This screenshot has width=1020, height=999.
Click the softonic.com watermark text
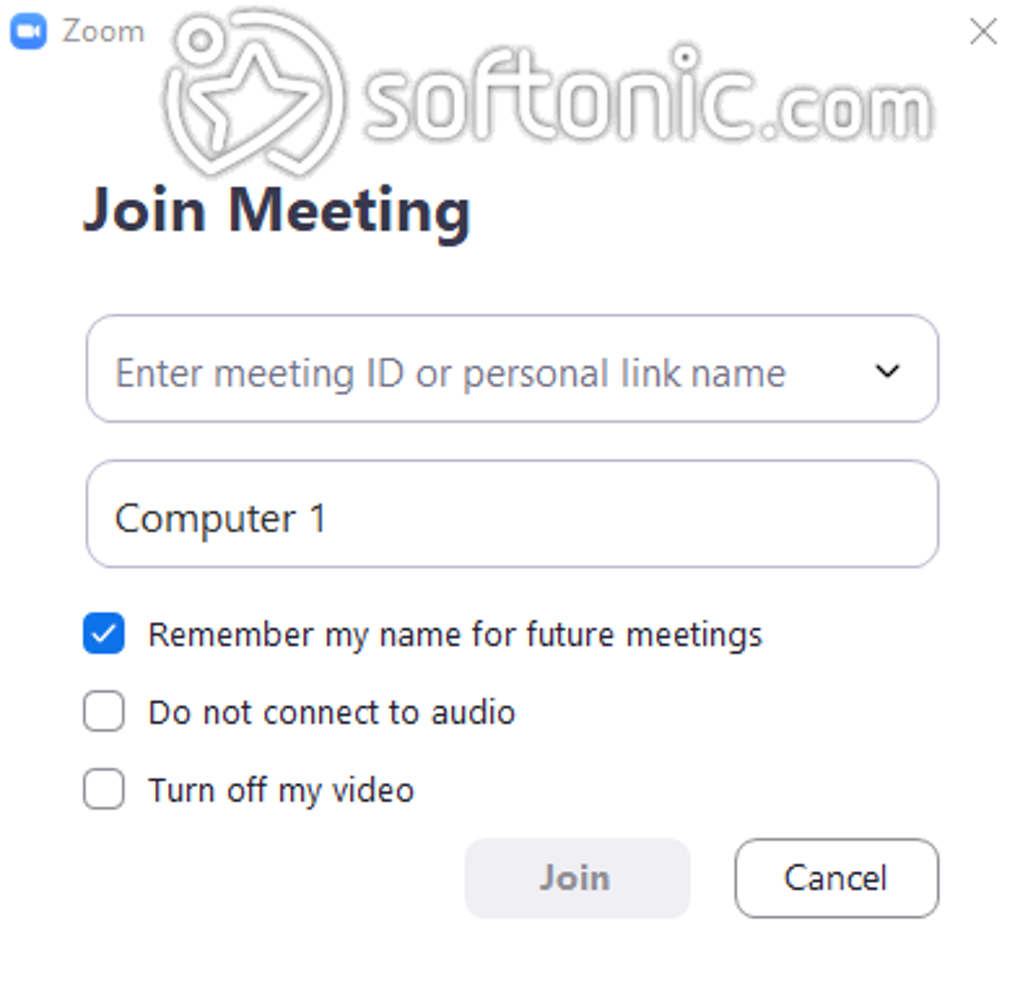(x=648, y=96)
